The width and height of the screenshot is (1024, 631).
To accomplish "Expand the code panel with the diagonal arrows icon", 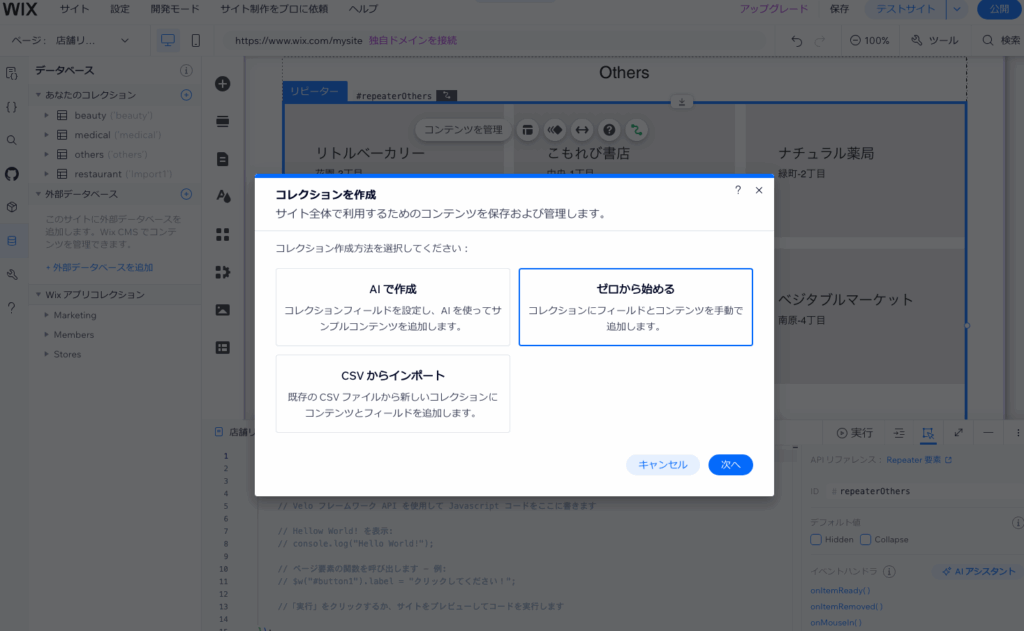I will pyautogui.click(x=958, y=433).
